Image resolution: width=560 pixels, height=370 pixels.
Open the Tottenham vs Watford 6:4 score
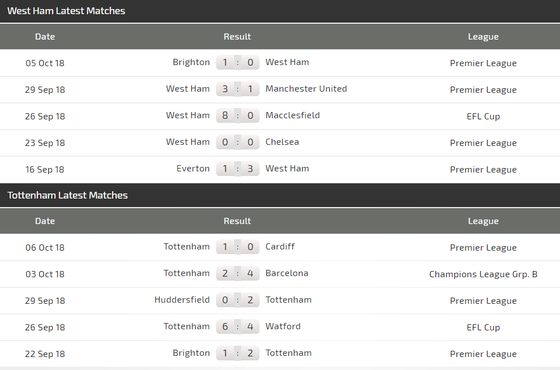238,326
